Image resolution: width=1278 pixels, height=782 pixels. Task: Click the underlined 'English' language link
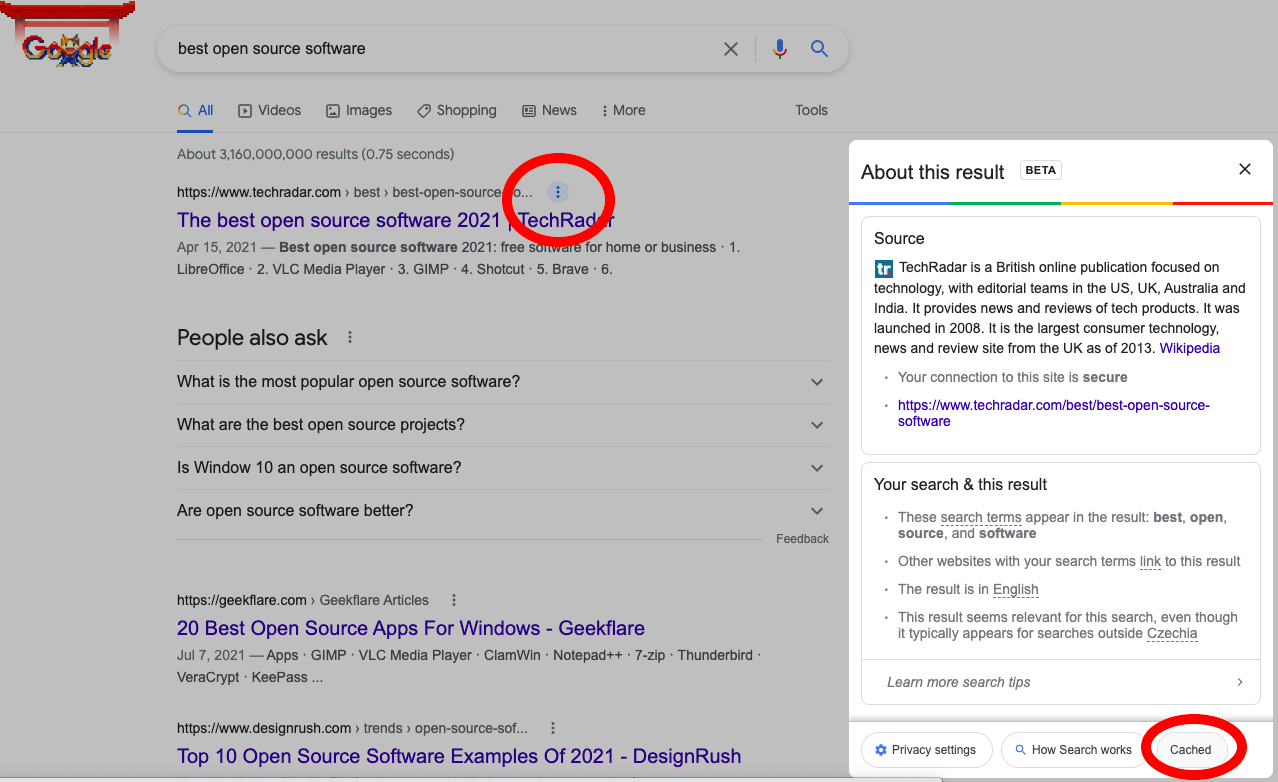(x=1016, y=590)
